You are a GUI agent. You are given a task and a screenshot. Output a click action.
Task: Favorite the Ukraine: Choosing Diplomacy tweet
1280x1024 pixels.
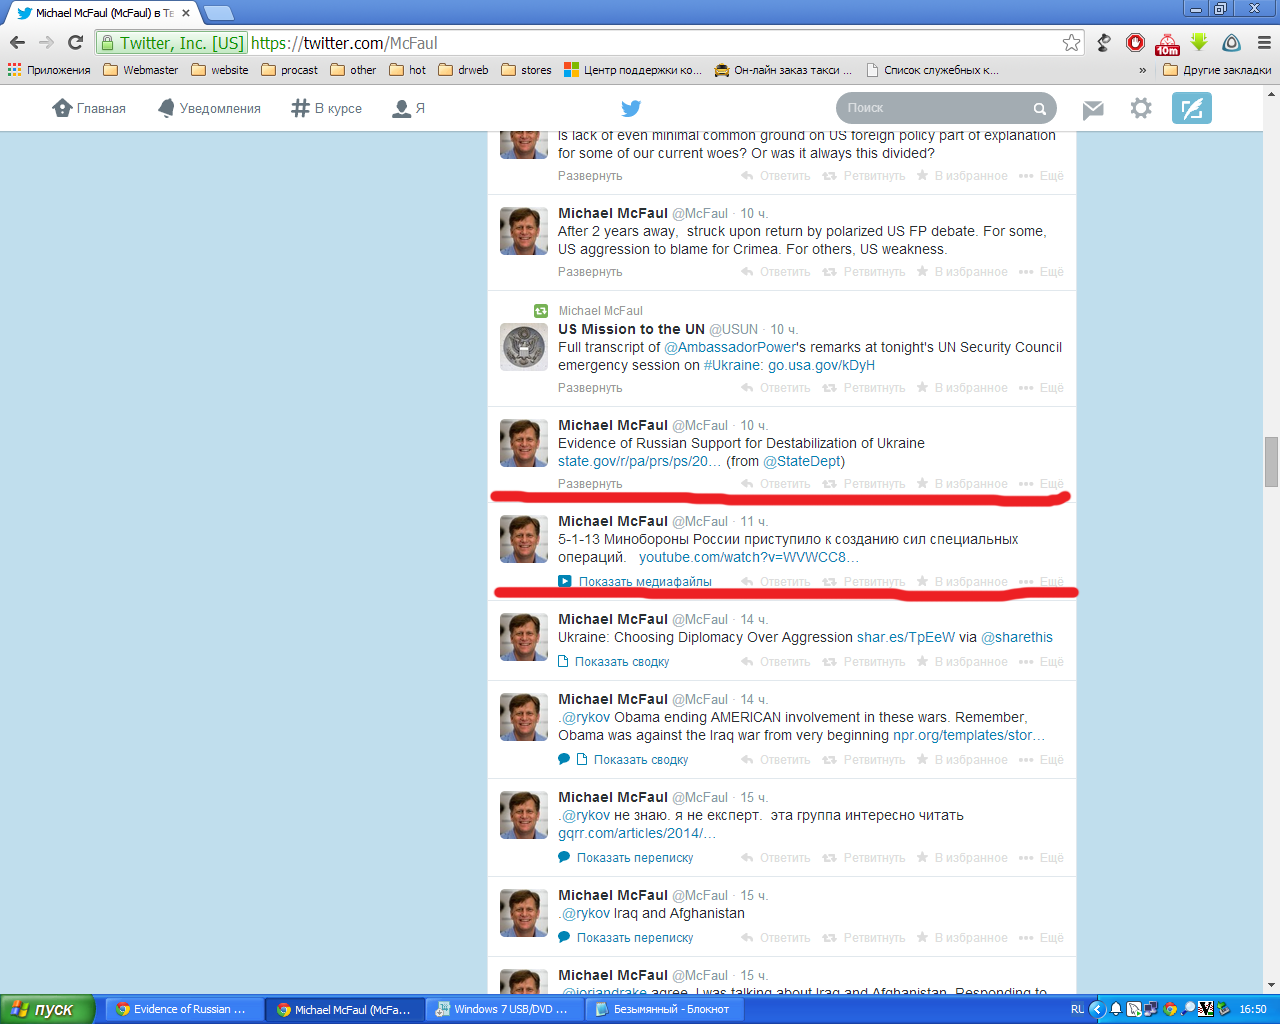962,662
